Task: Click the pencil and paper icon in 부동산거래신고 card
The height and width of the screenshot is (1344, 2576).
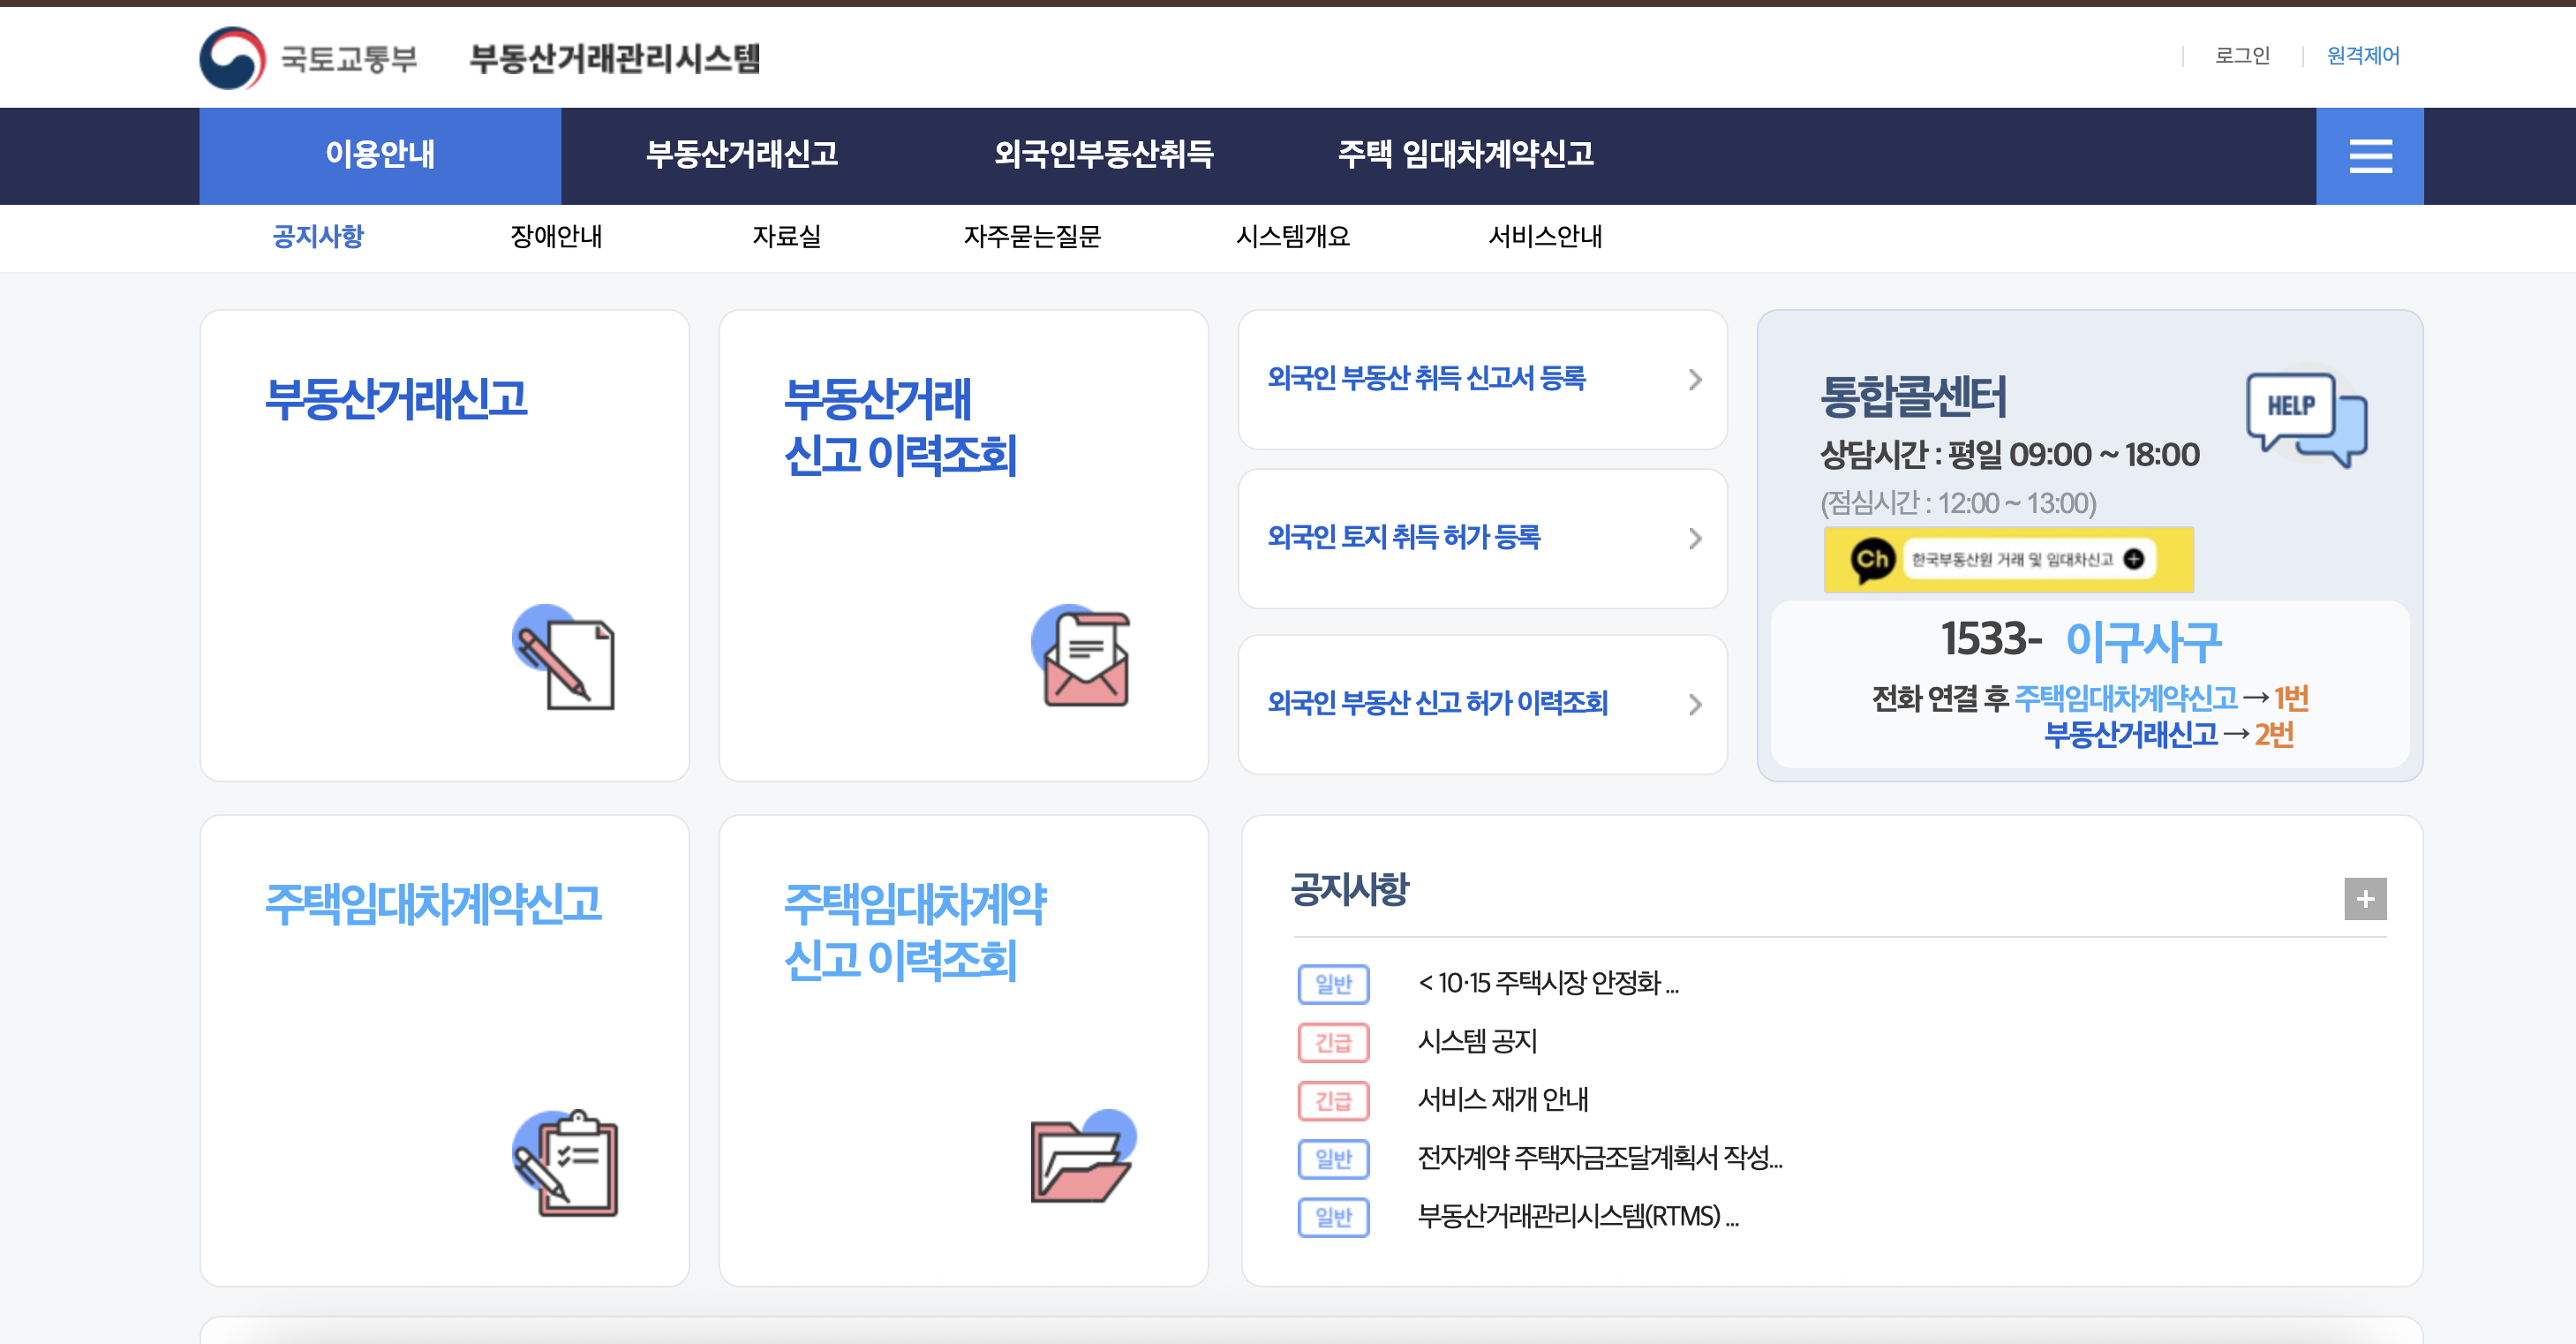Action: pos(565,659)
